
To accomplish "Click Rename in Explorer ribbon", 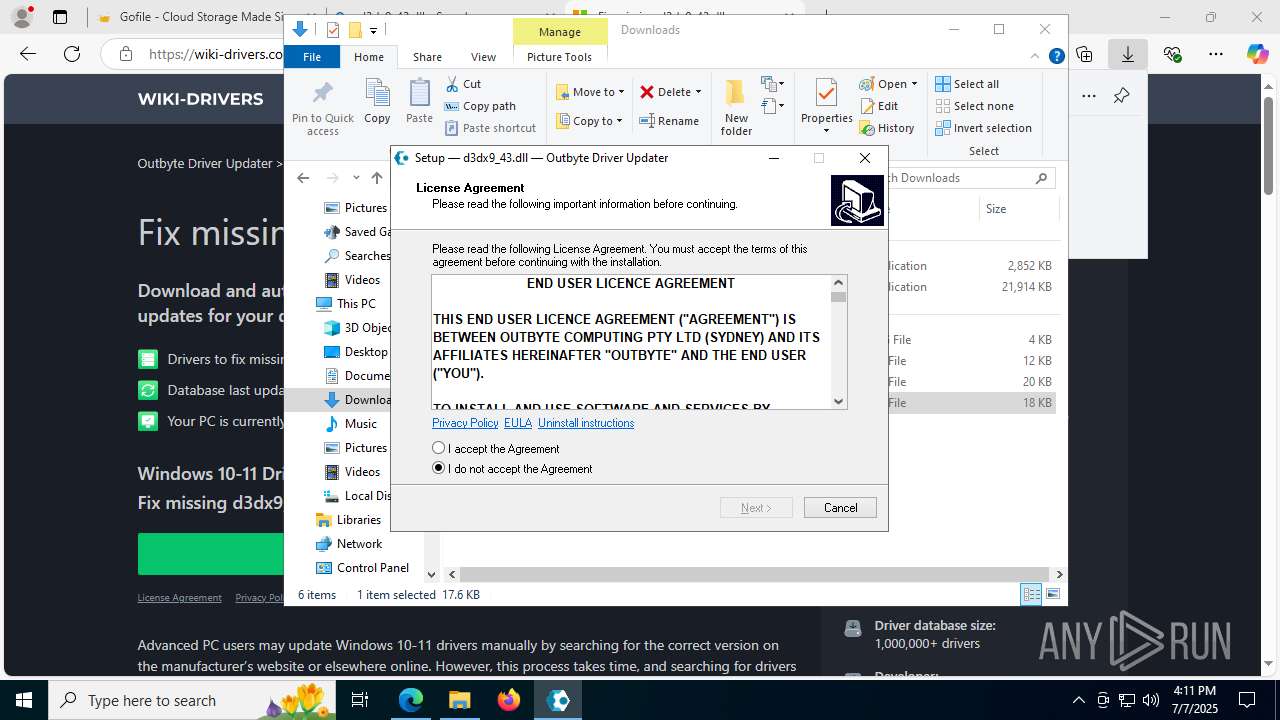I will 669,121.
